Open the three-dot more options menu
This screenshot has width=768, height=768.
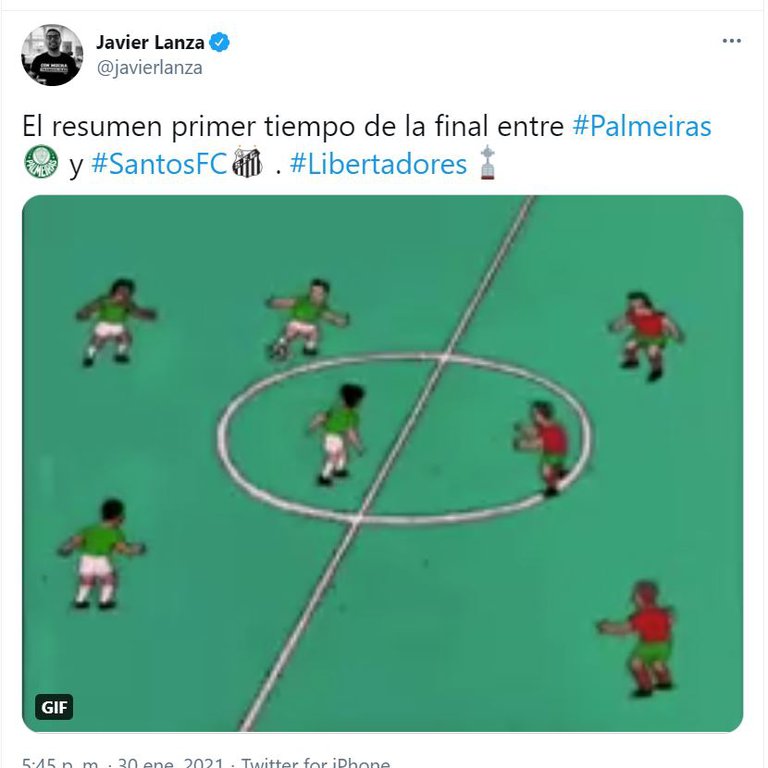[731, 41]
